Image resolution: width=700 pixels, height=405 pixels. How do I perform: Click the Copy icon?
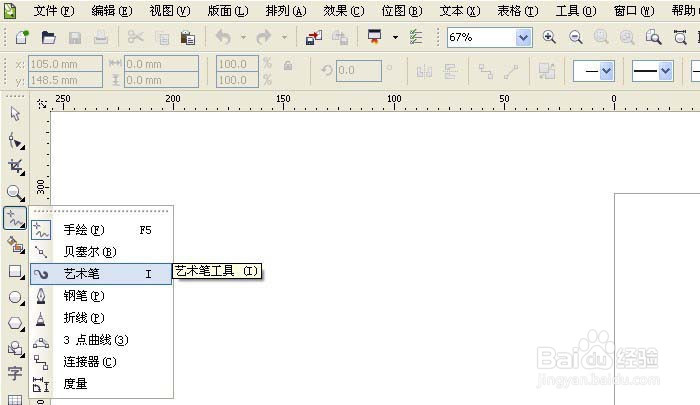coord(162,38)
